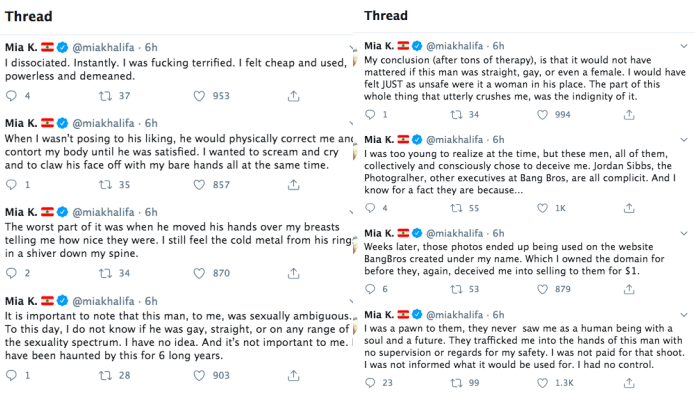Reply to the tweet with 857 likes
Image resolution: width=695 pixels, height=395 pixels.
click(11, 184)
